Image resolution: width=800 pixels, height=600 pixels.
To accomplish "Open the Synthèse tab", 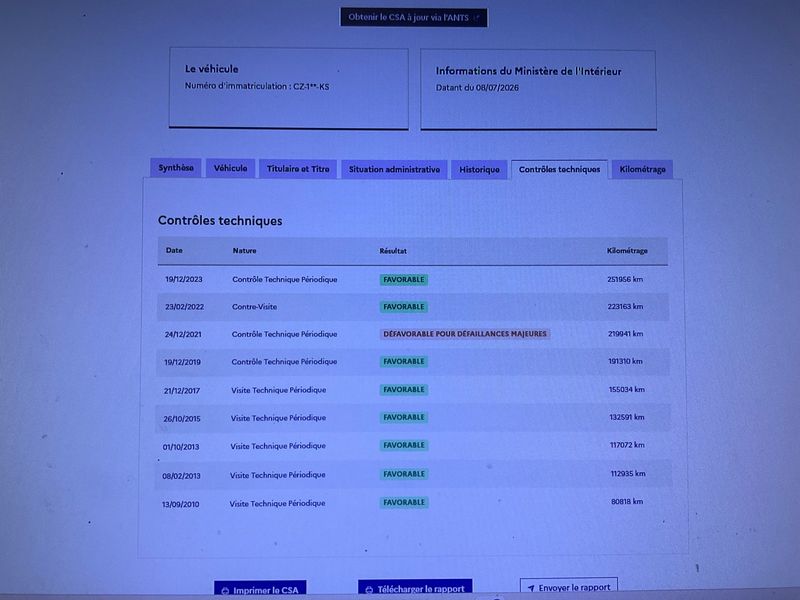I will pyautogui.click(x=176, y=168).
